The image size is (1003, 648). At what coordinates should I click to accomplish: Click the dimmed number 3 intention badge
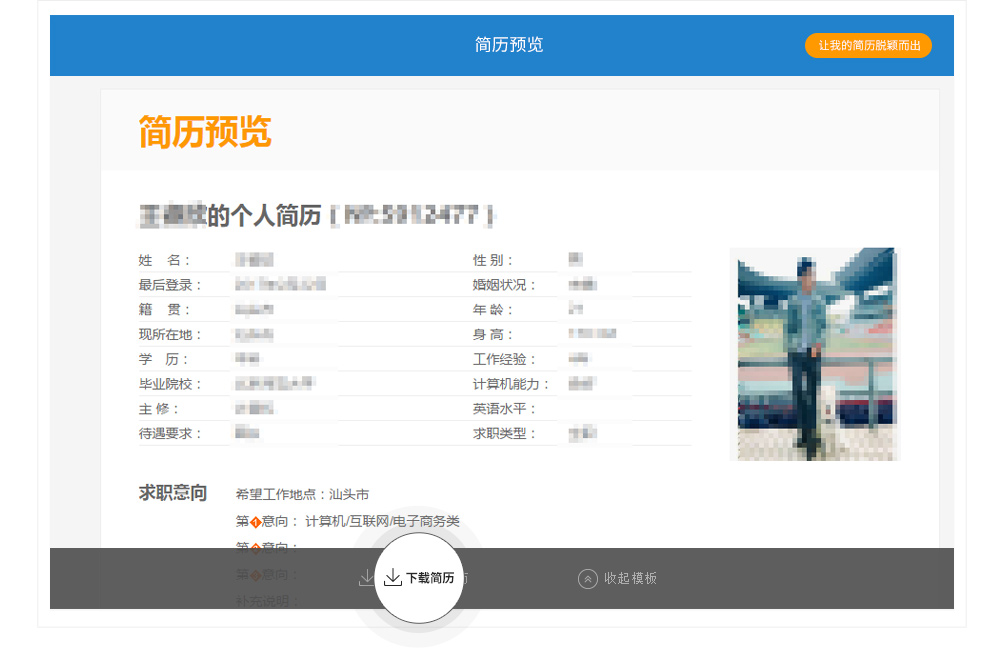click(255, 575)
